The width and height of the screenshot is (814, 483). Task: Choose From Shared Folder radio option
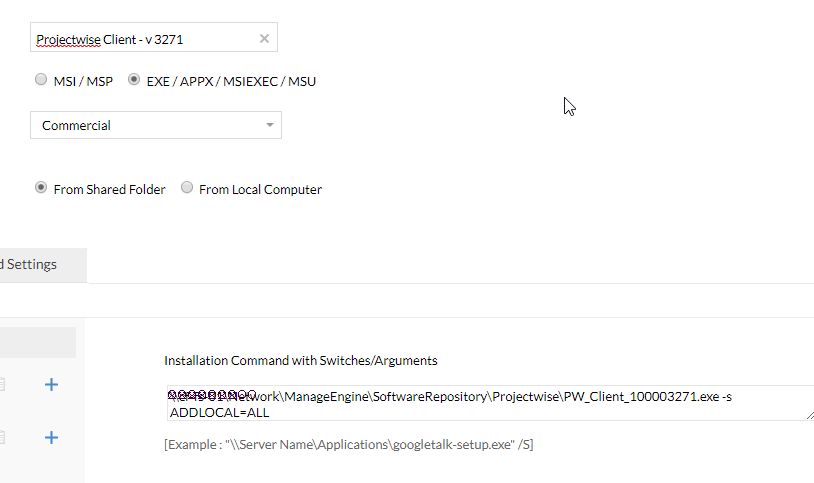click(40, 187)
